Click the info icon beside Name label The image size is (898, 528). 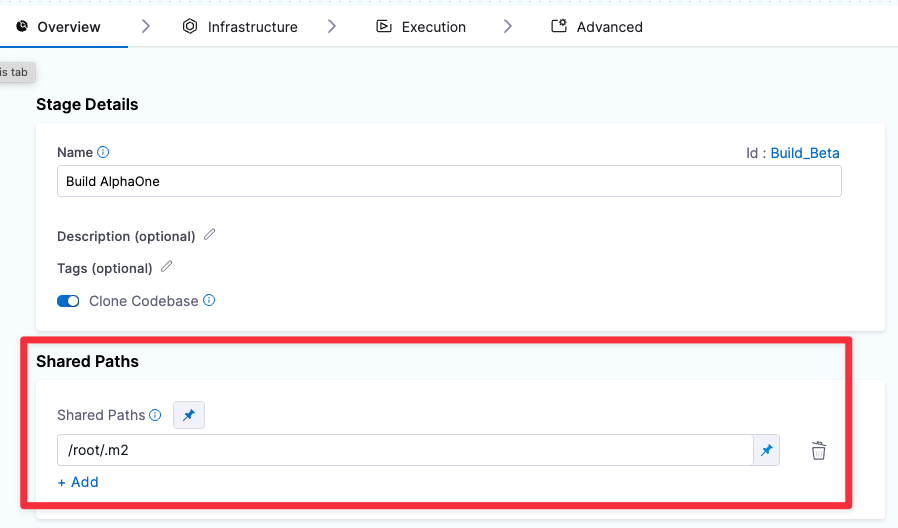103,153
